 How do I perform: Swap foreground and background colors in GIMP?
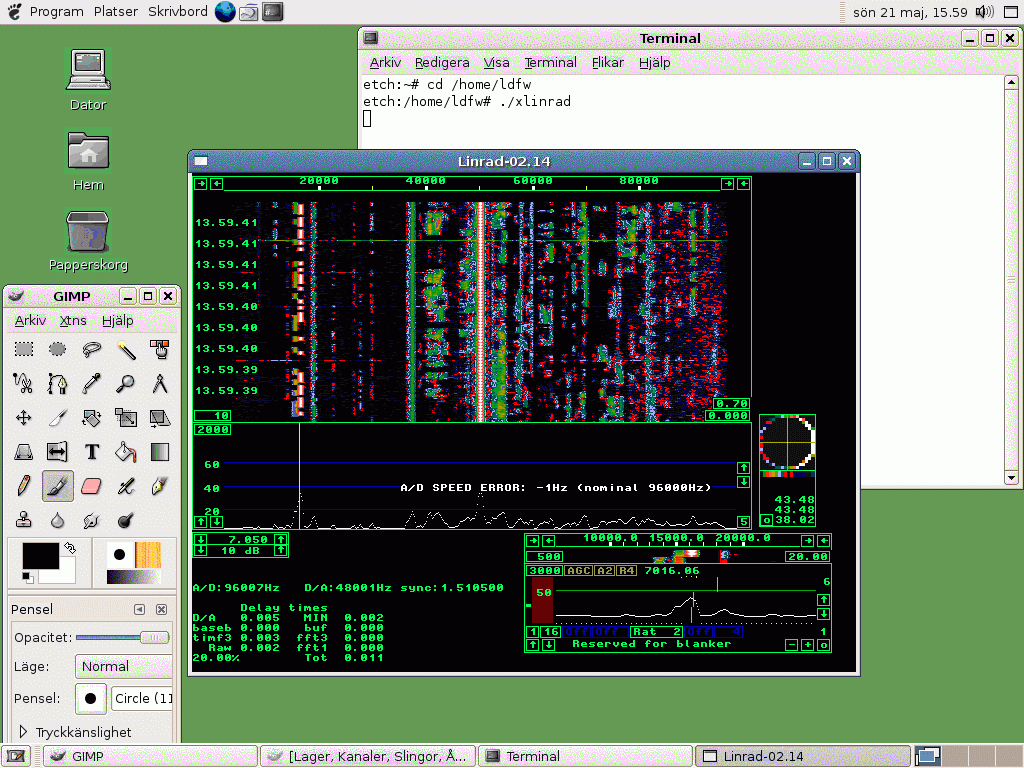tap(69, 547)
